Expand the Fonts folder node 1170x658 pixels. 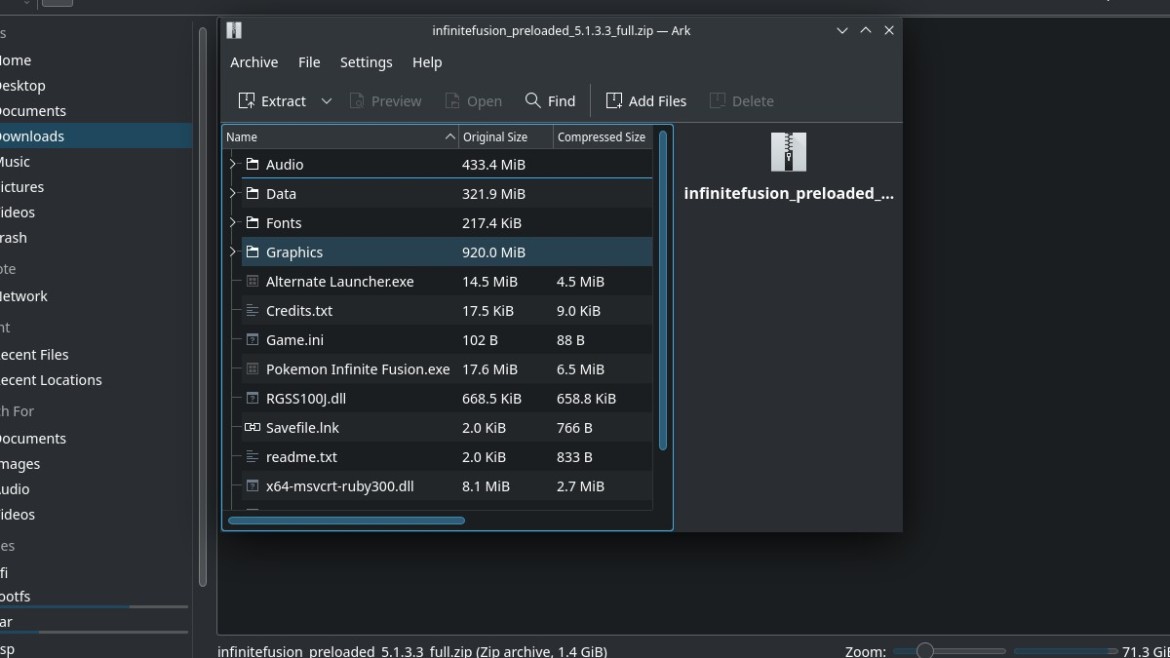click(x=233, y=223)
